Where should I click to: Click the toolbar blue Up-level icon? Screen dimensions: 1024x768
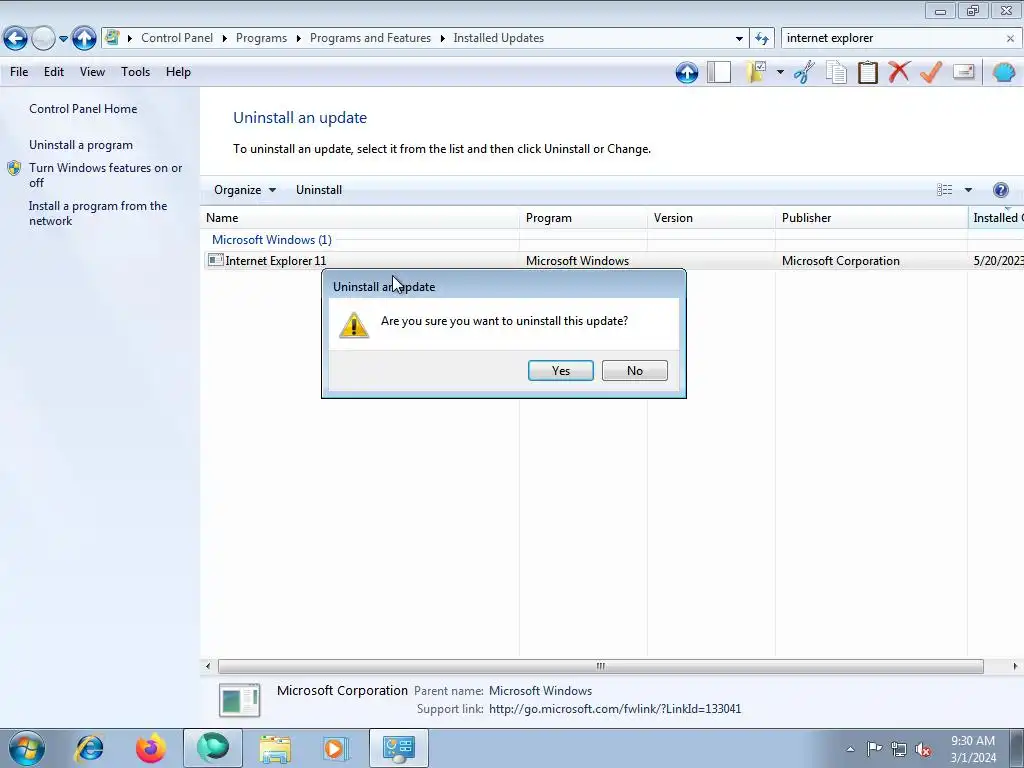point(686,72)
